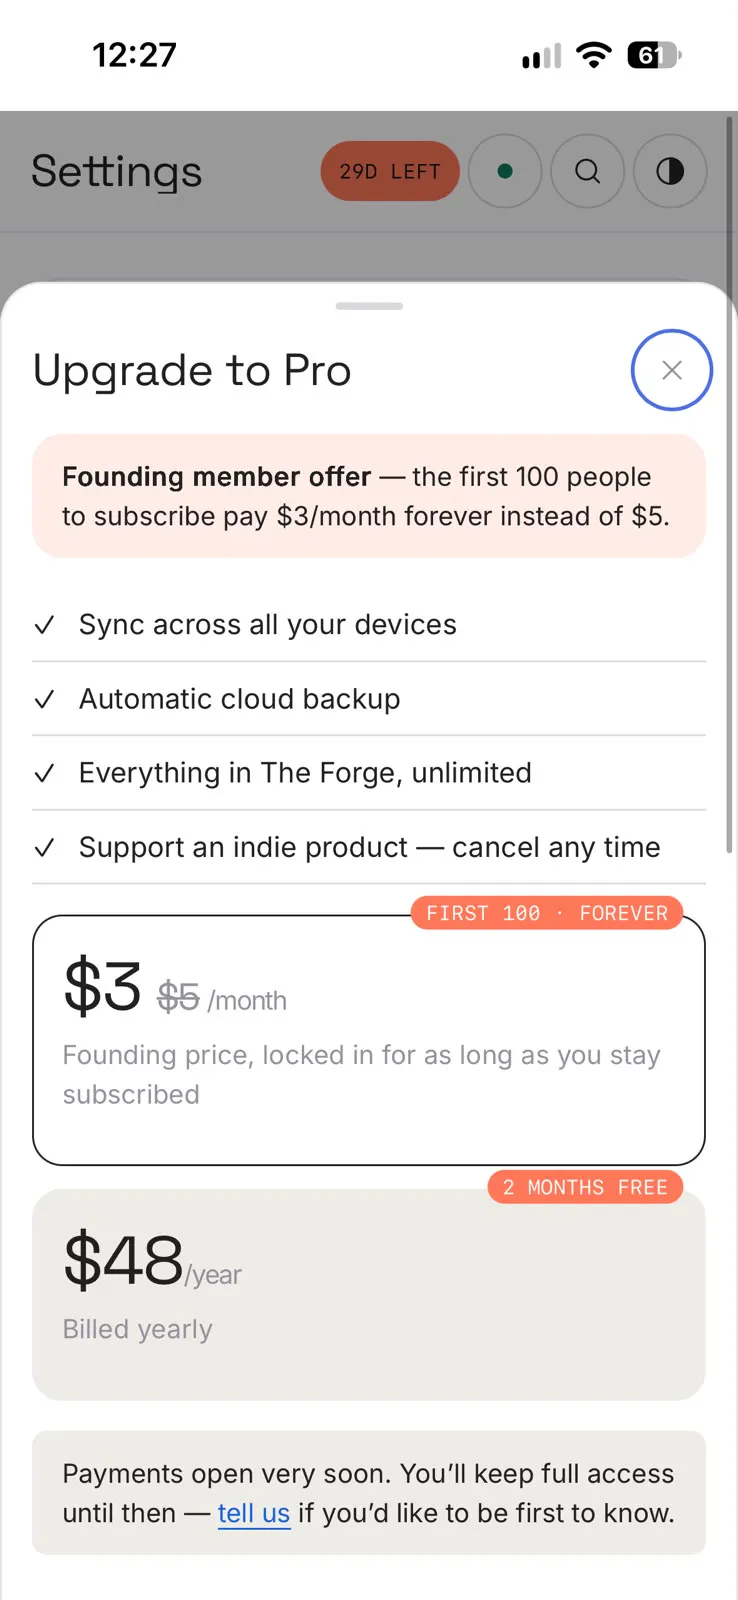
Task: Click the Founding member offer banner
Action: click(x=369, y=496)
